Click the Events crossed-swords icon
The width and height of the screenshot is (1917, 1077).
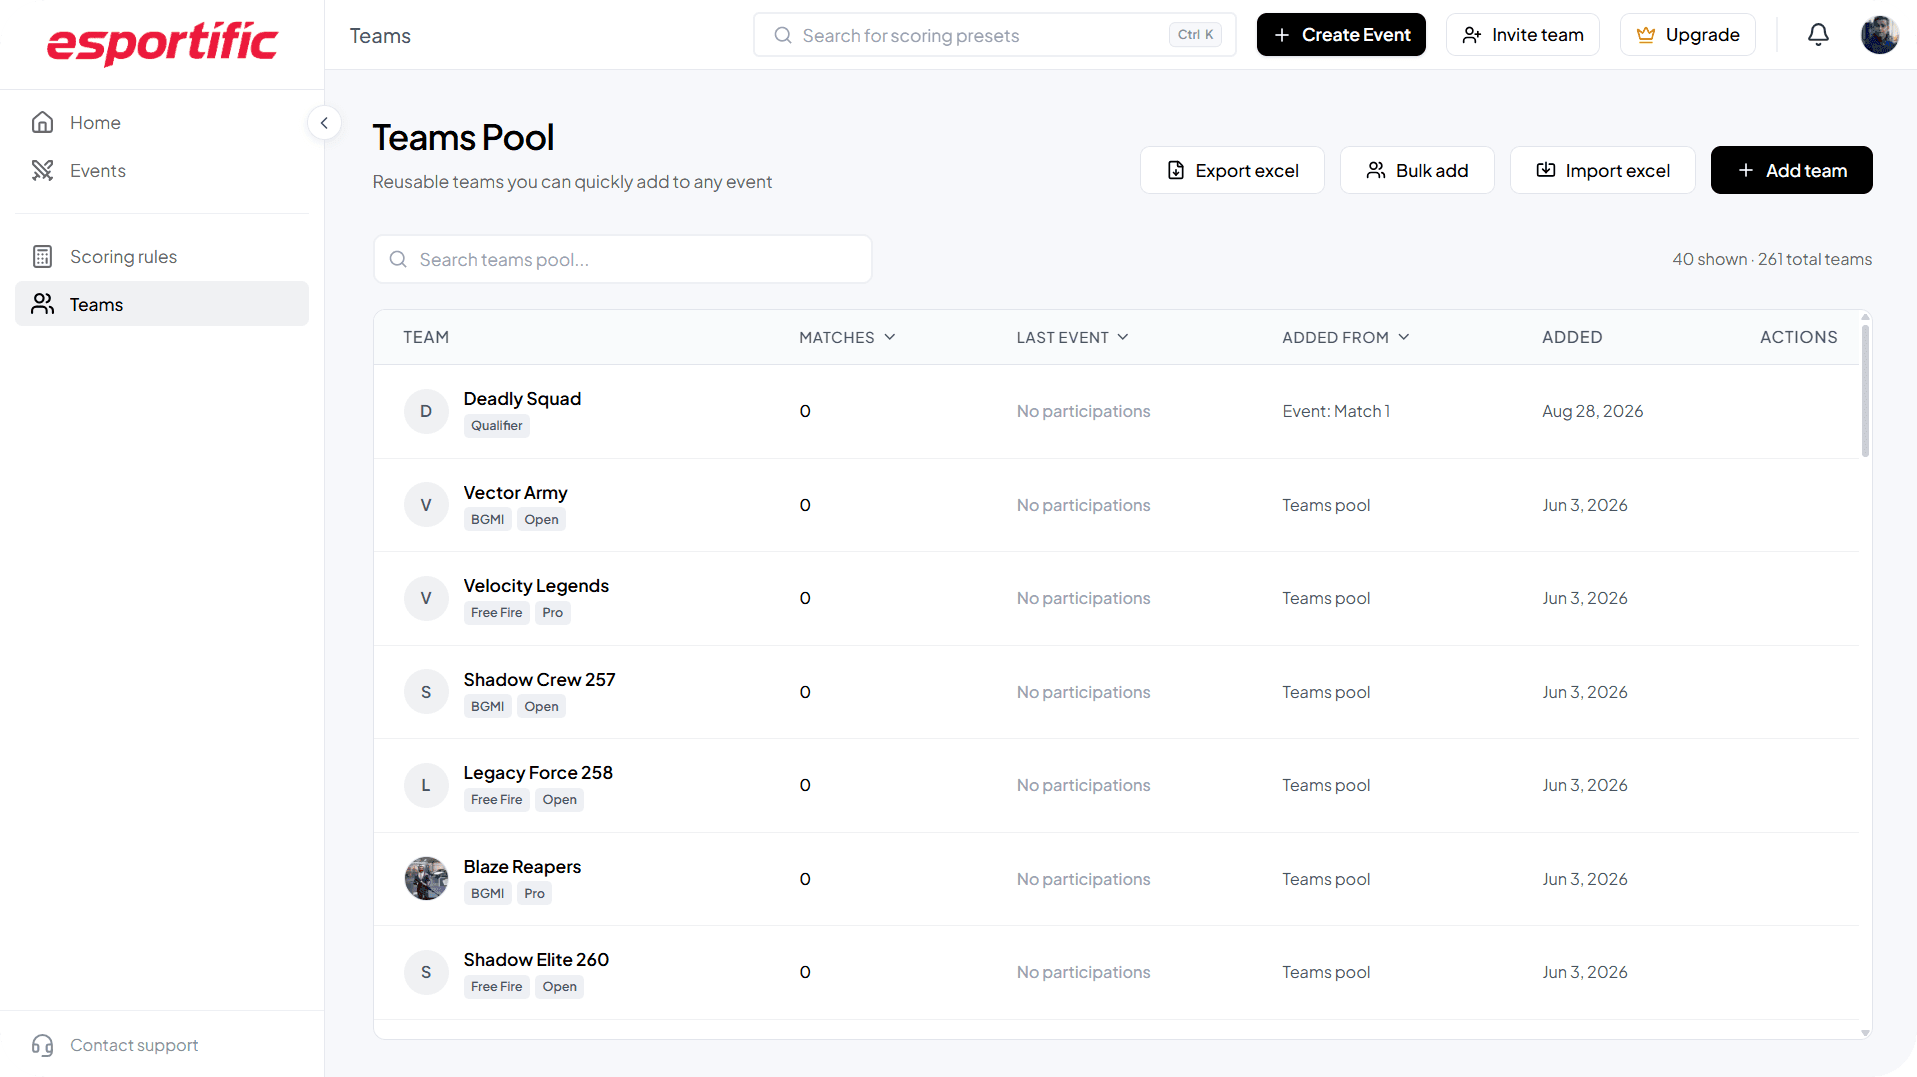pyautogui.click(x=42, y=170)
